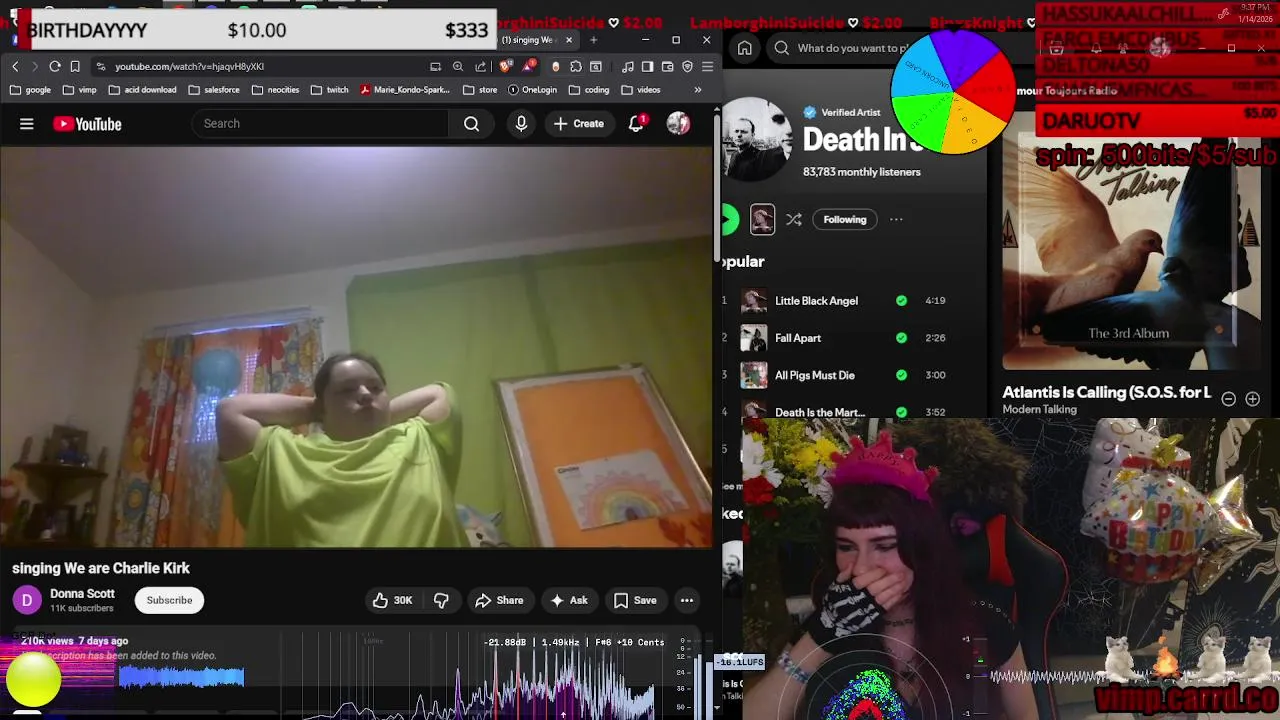Dislike the YouTube video
Viewport: 1280px width, 720px height.
point(441,600)
